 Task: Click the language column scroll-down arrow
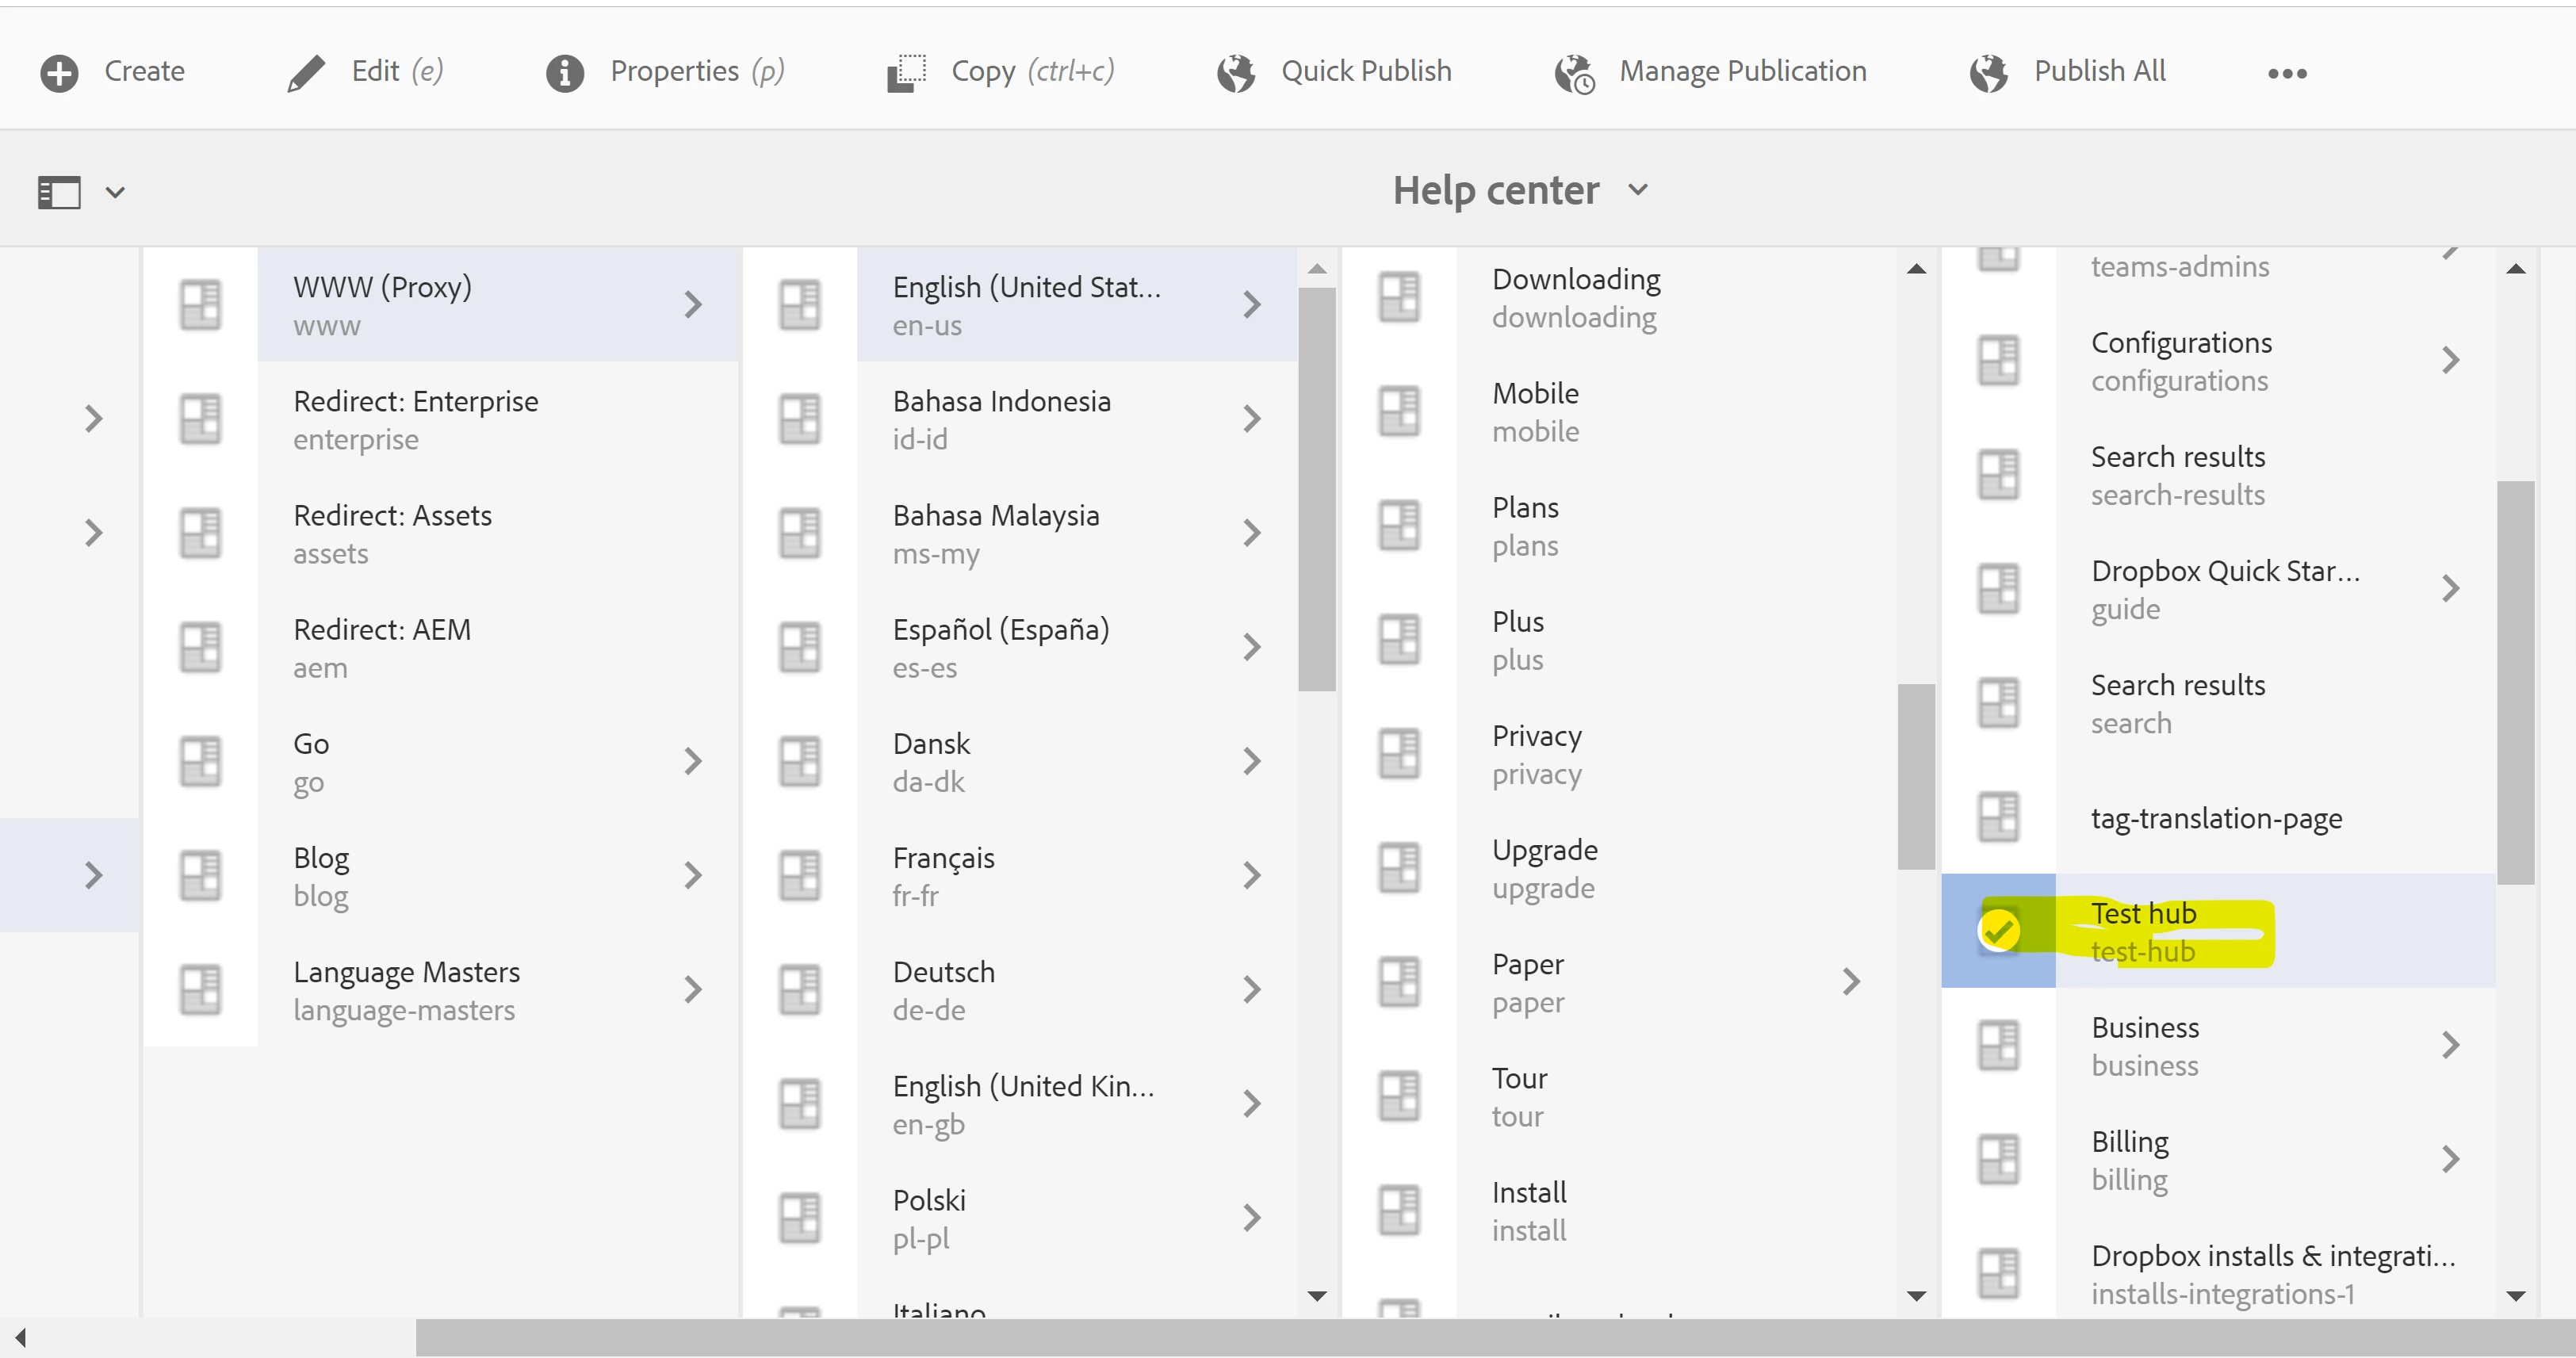1317,1296
